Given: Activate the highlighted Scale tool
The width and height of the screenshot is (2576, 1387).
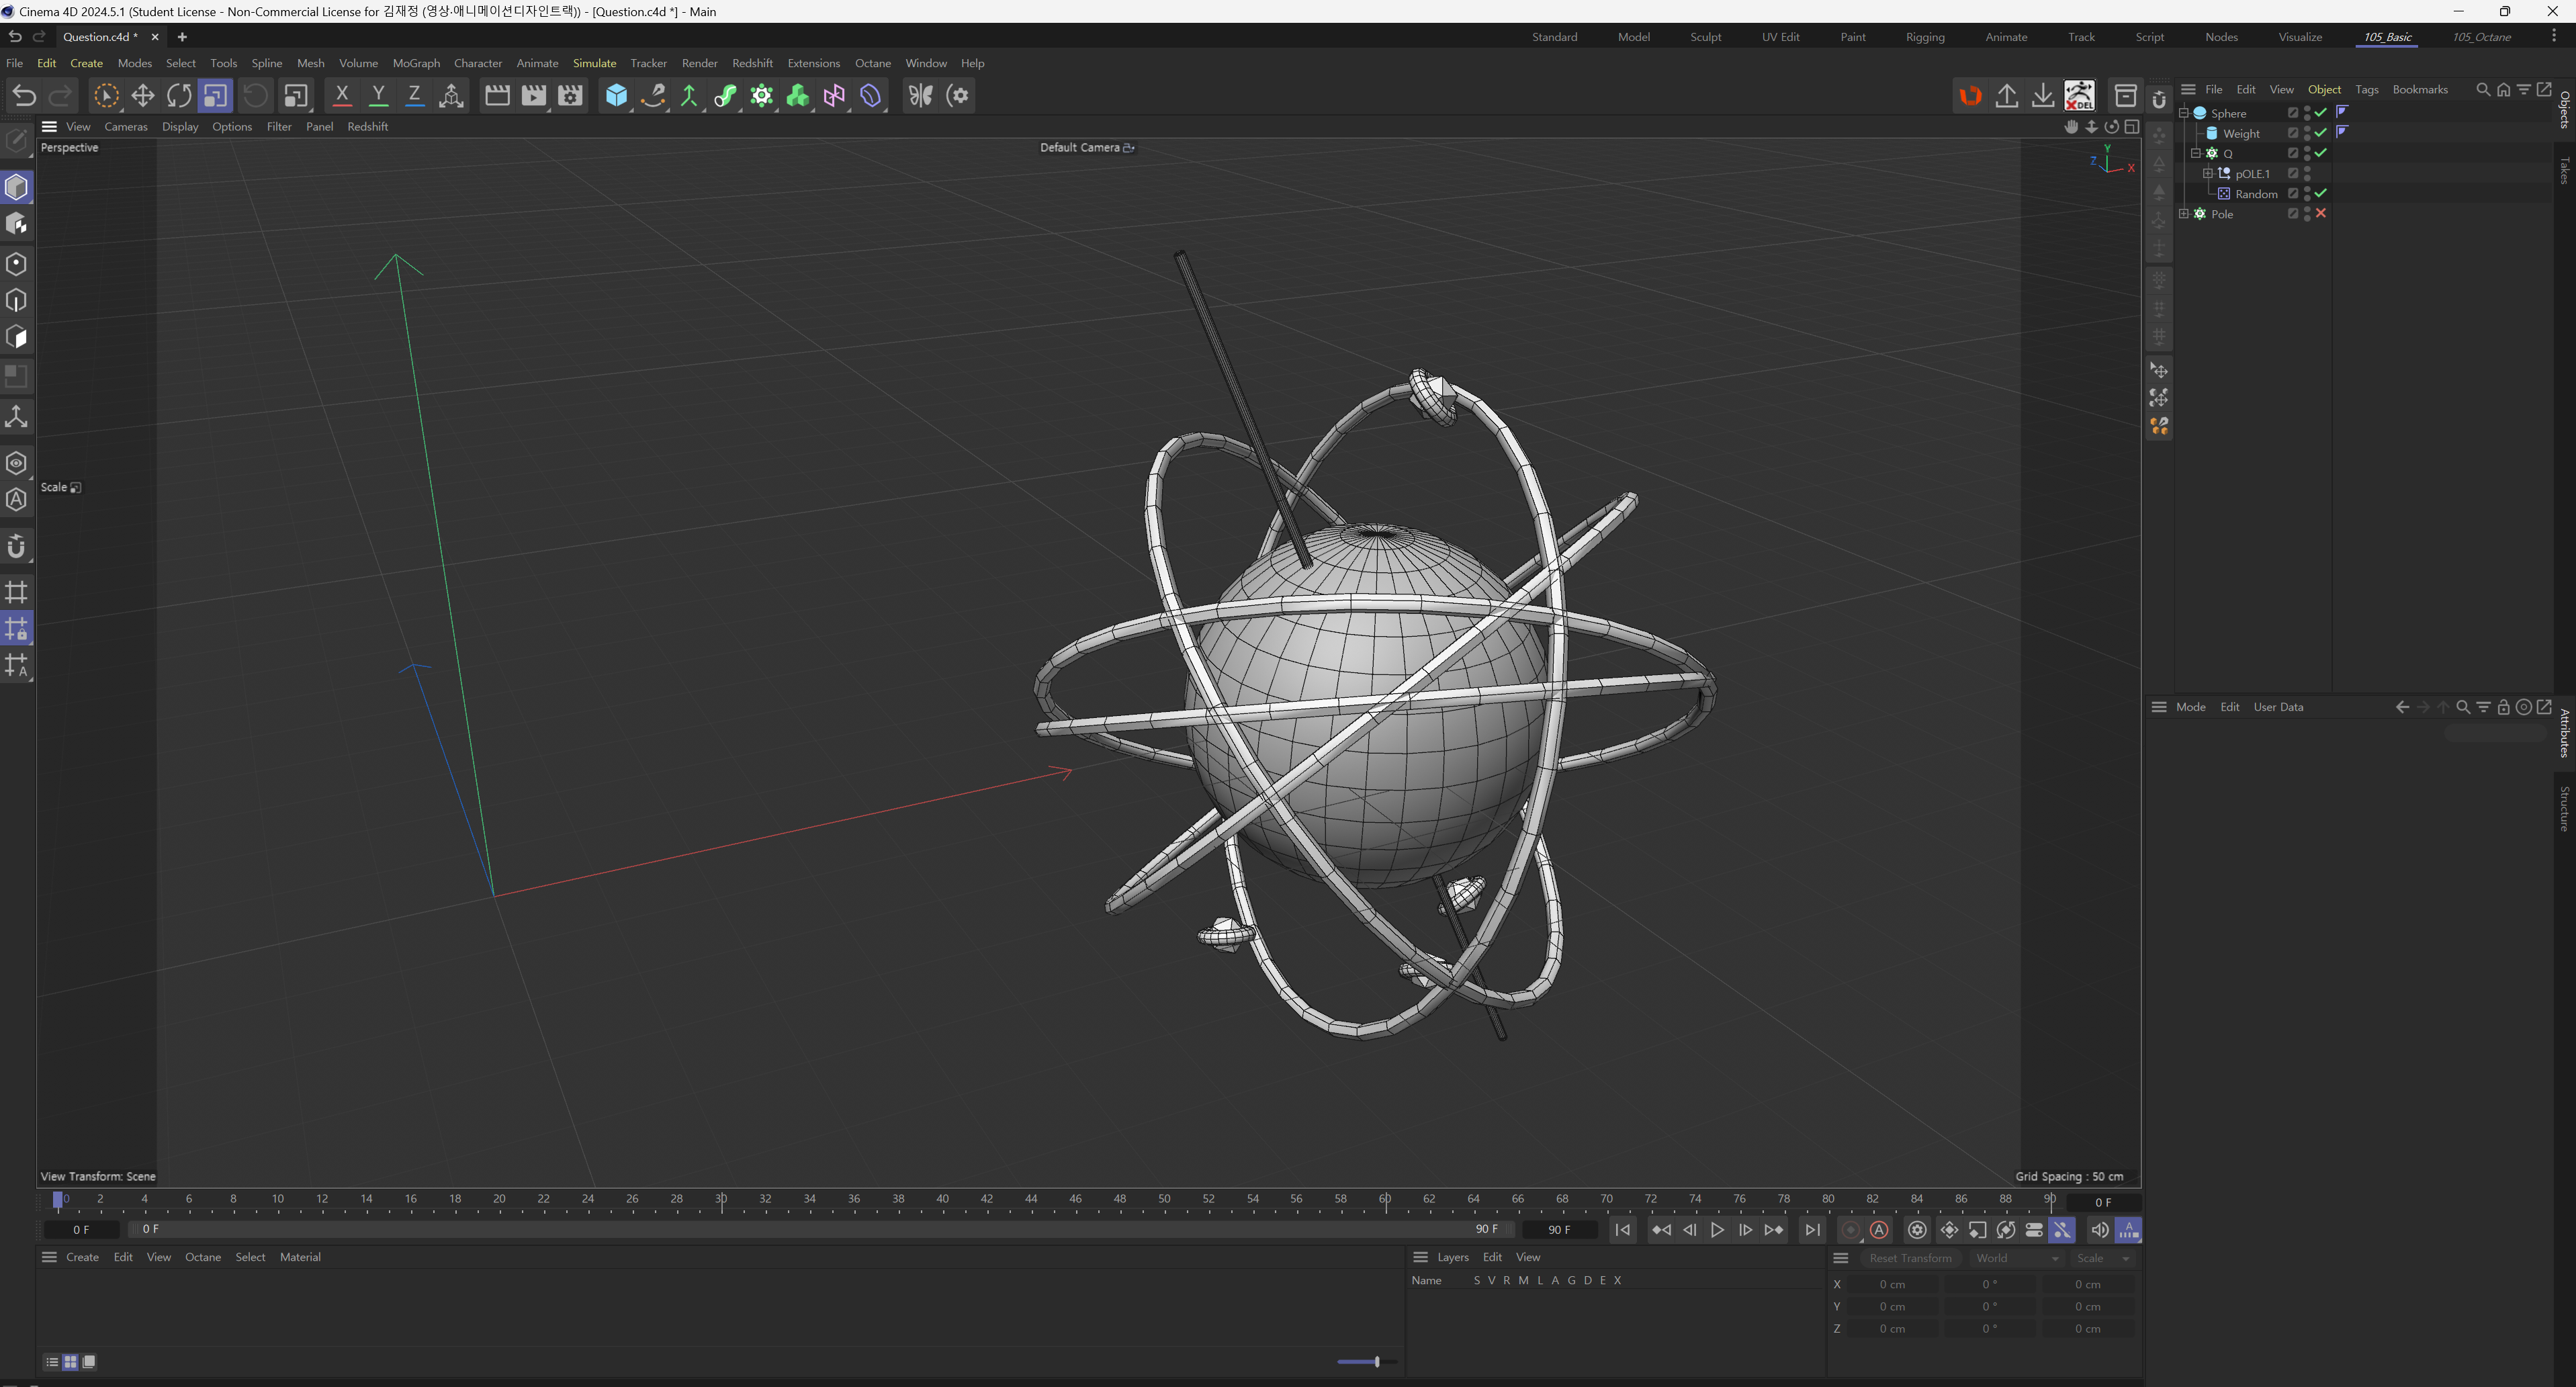Looking at the screenshot, I should pos(215,96).
